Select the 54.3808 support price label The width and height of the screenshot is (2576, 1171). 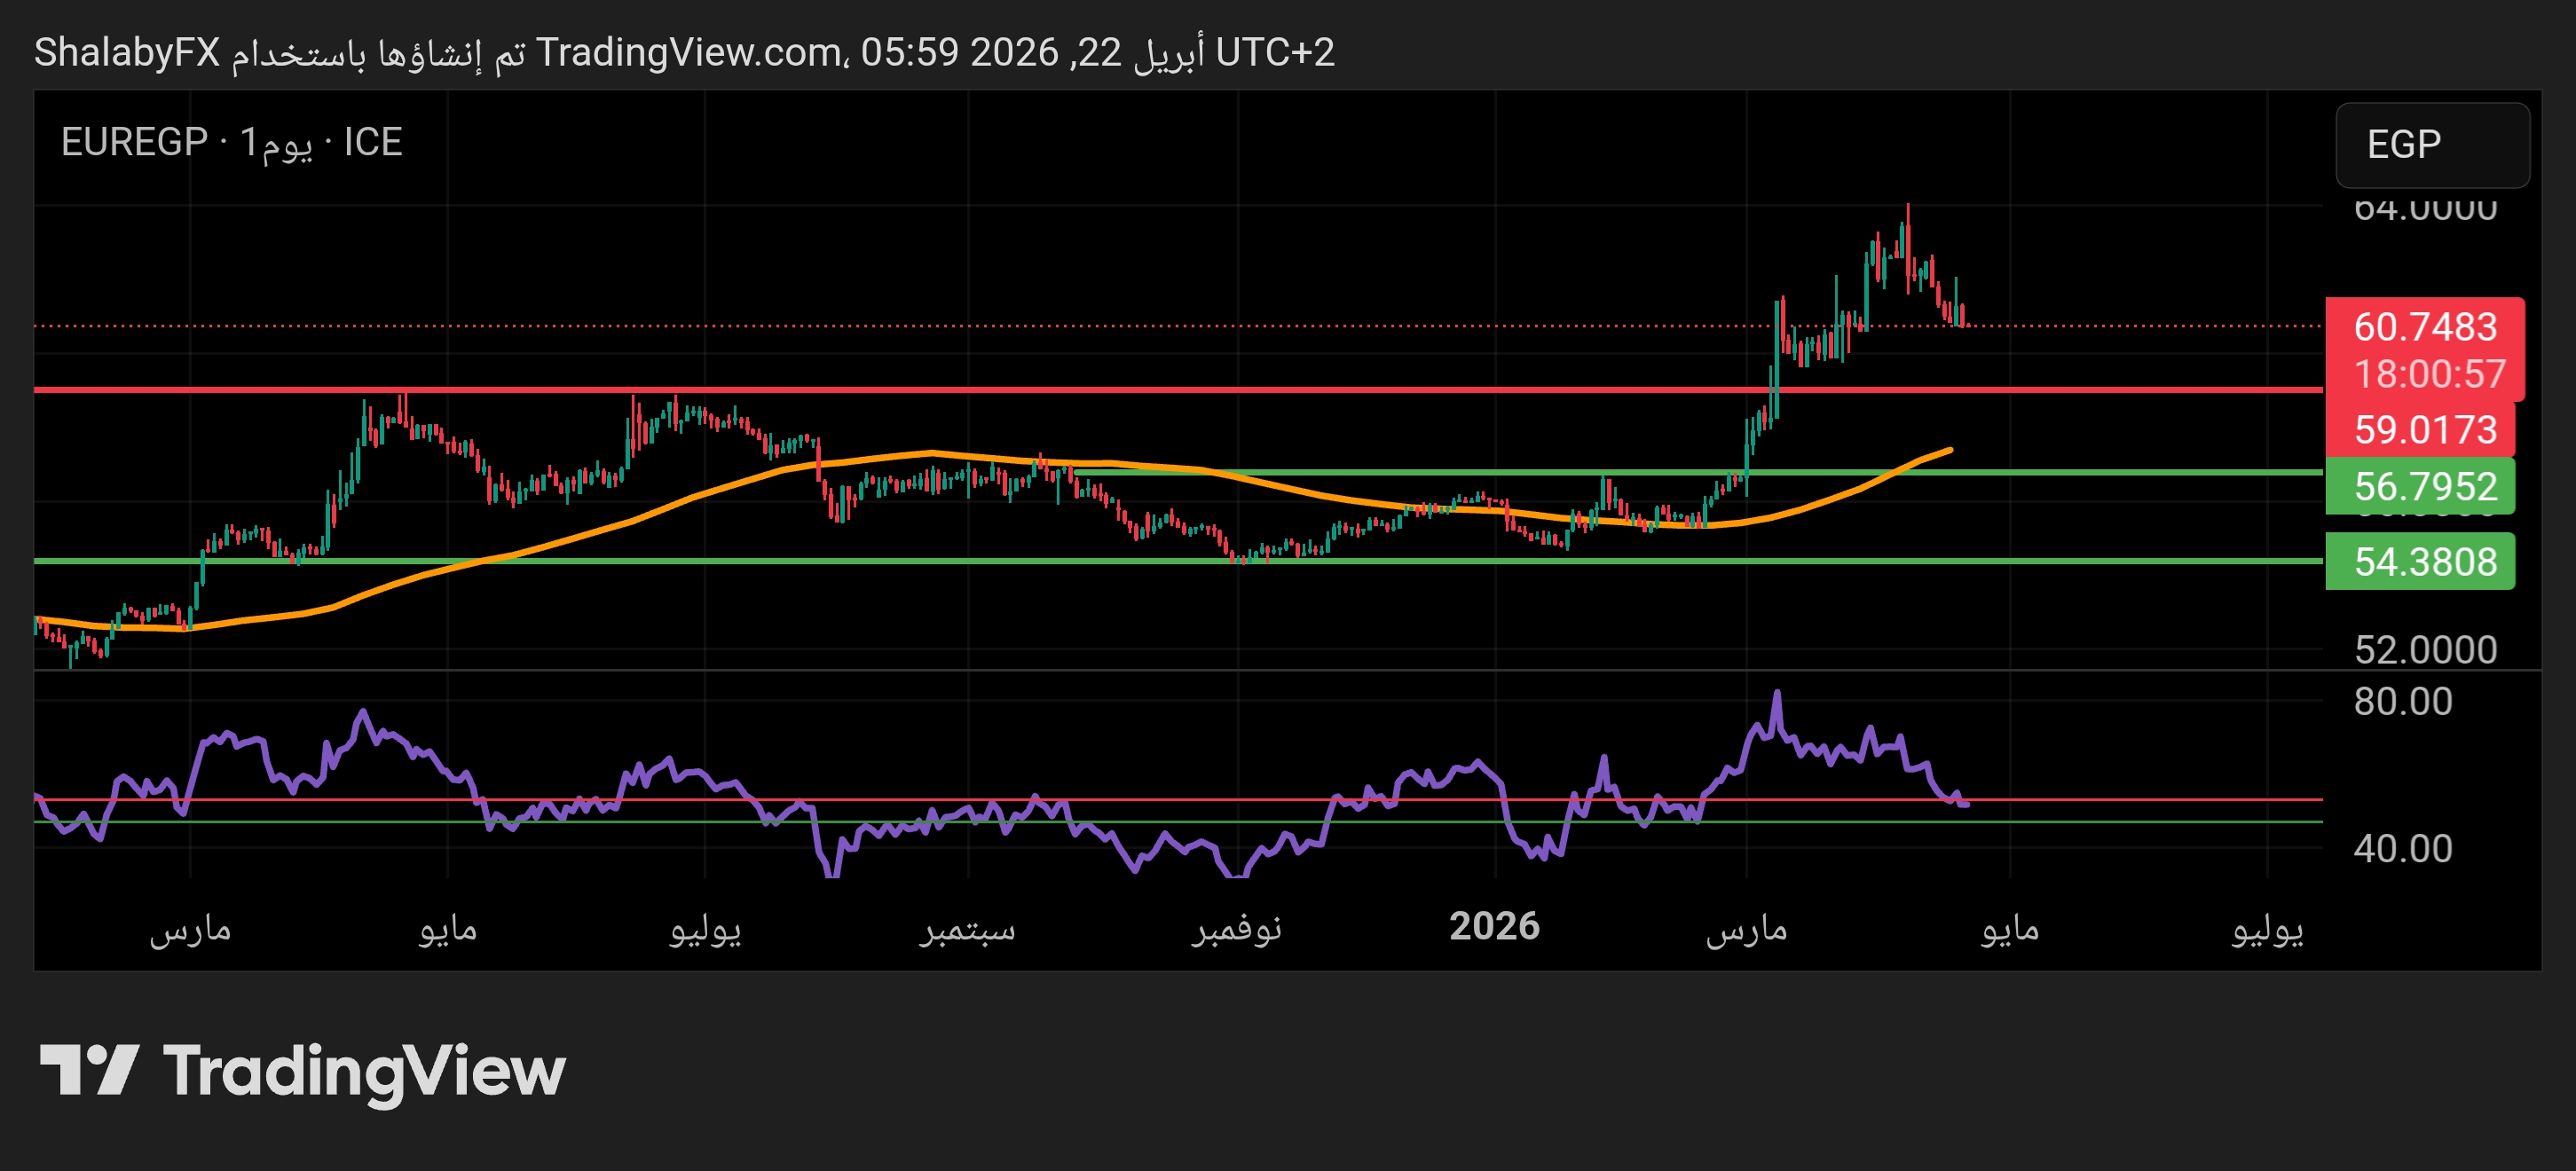[2424, 562]
